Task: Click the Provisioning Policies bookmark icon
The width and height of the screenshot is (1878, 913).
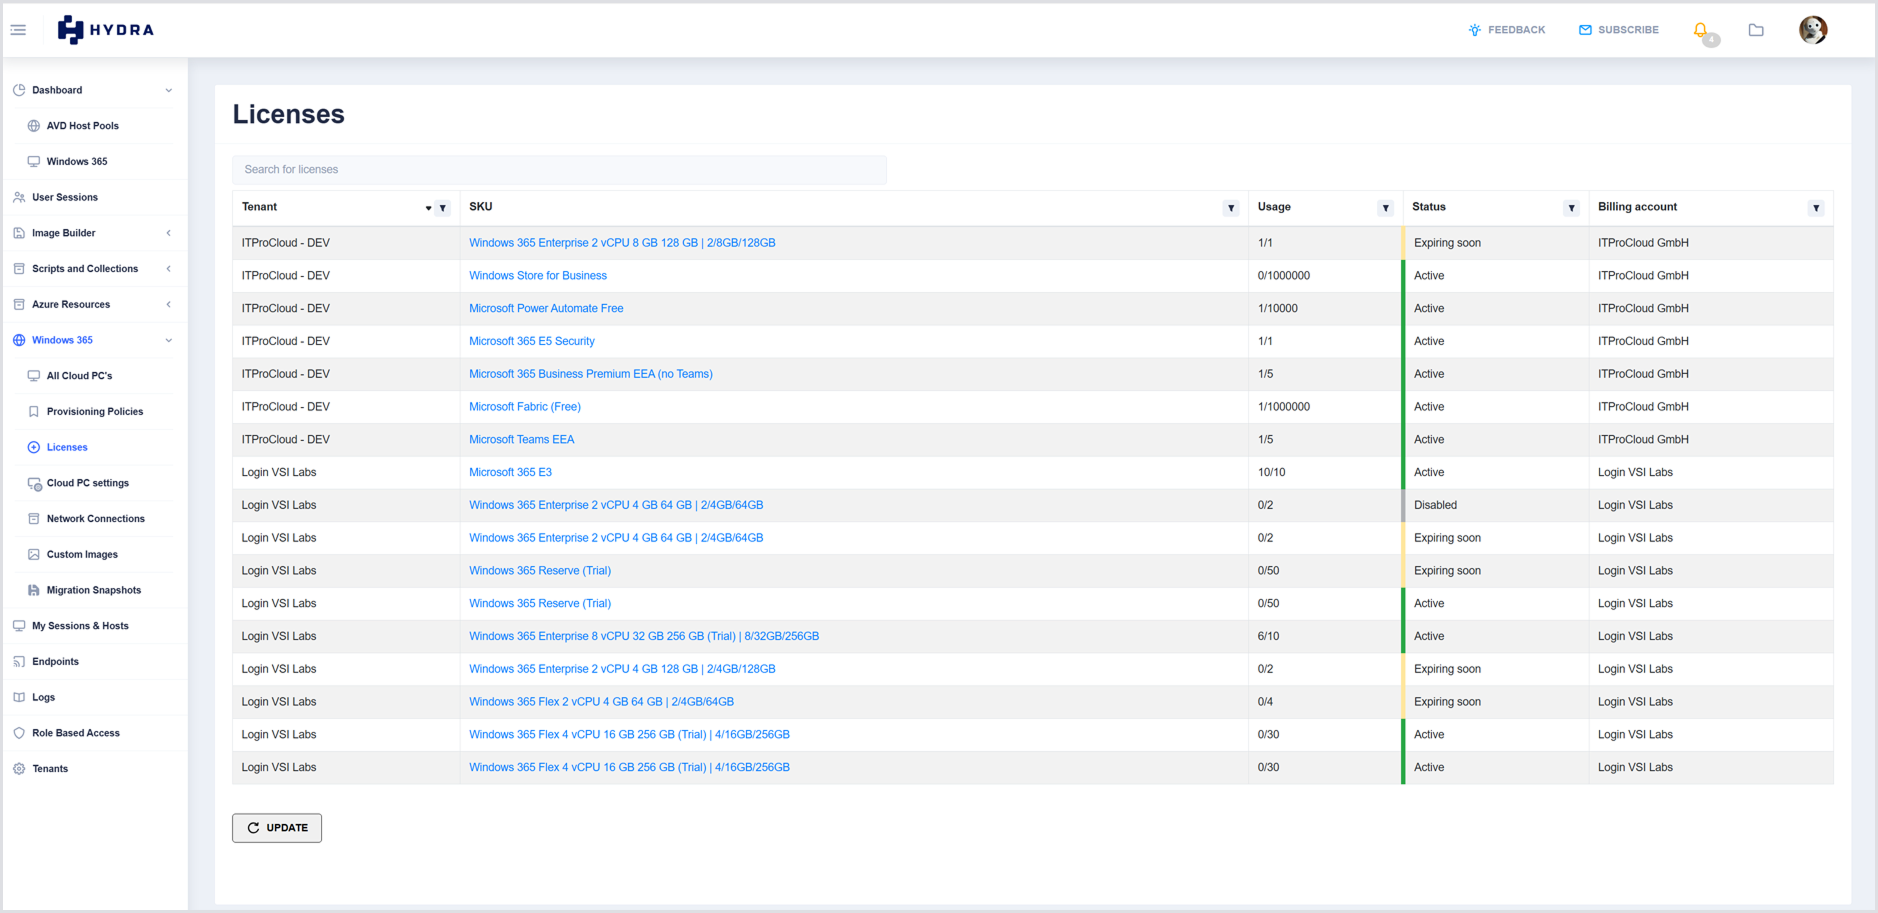Action: tap(34, 412)
